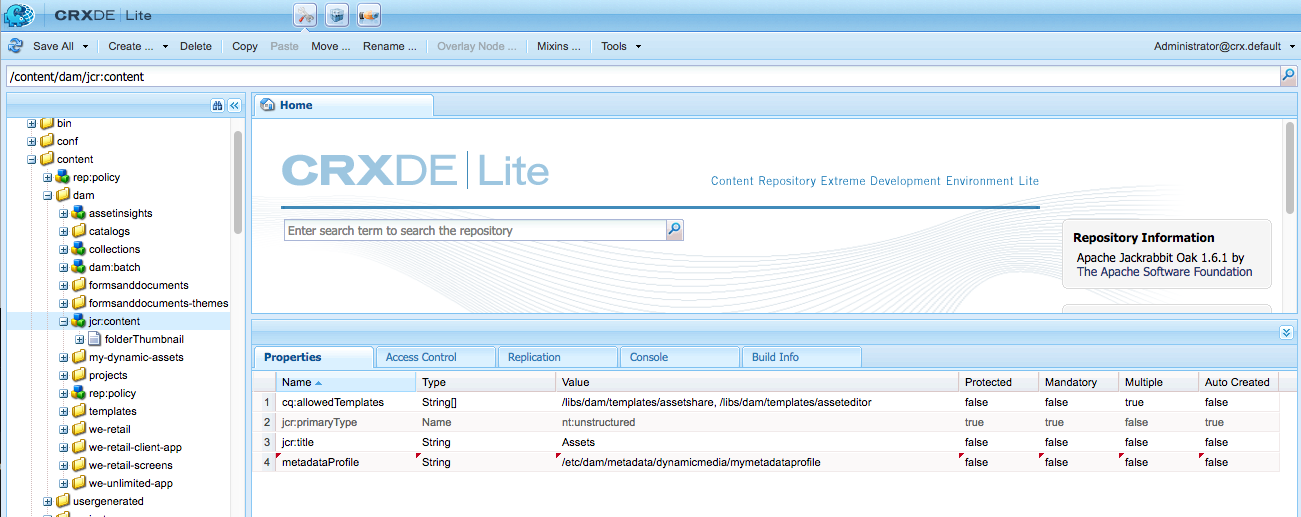Select the we-retail-screens tree node
This screenshot has height=517, width=1301.
pos(130,465)
